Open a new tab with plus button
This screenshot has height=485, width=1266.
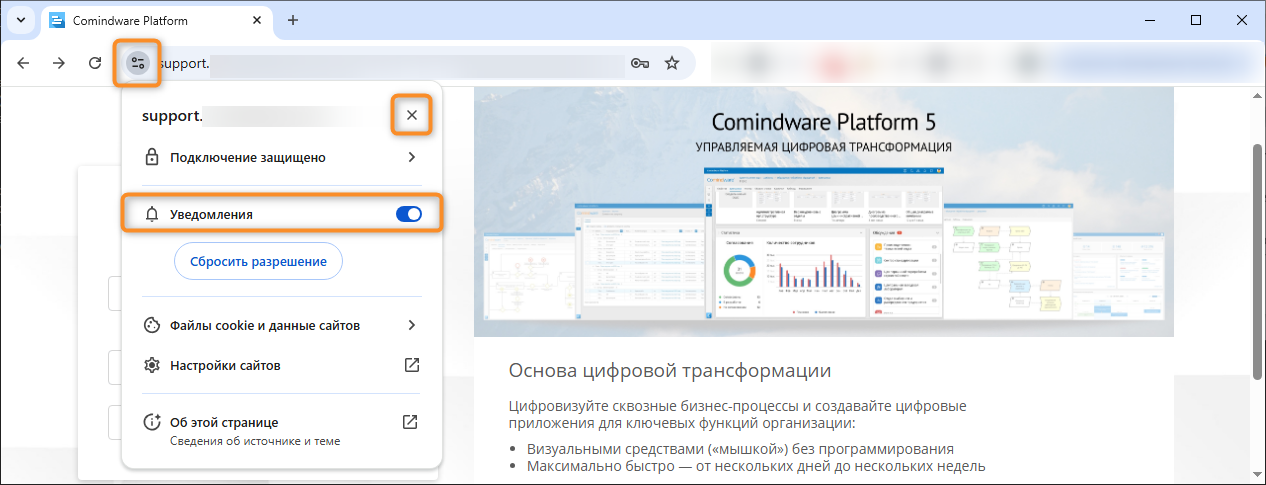point(293,20)
